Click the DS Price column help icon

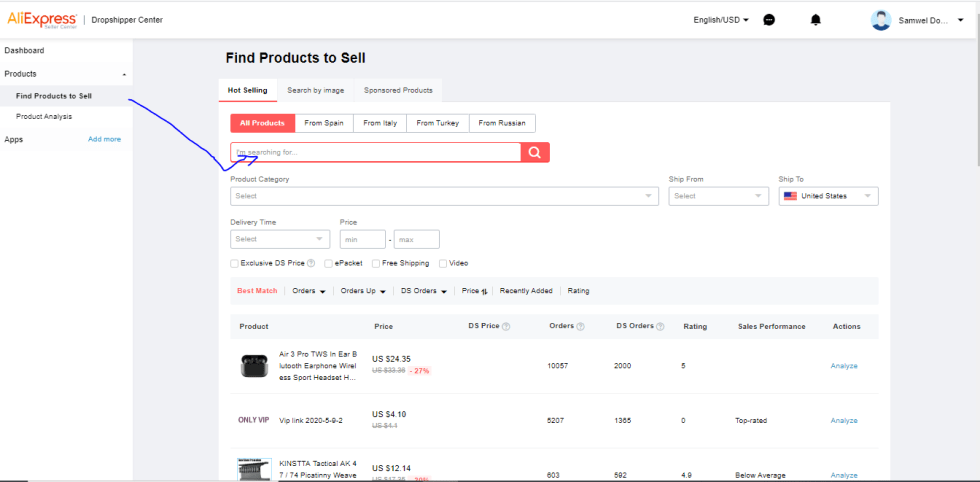point(506,326)
